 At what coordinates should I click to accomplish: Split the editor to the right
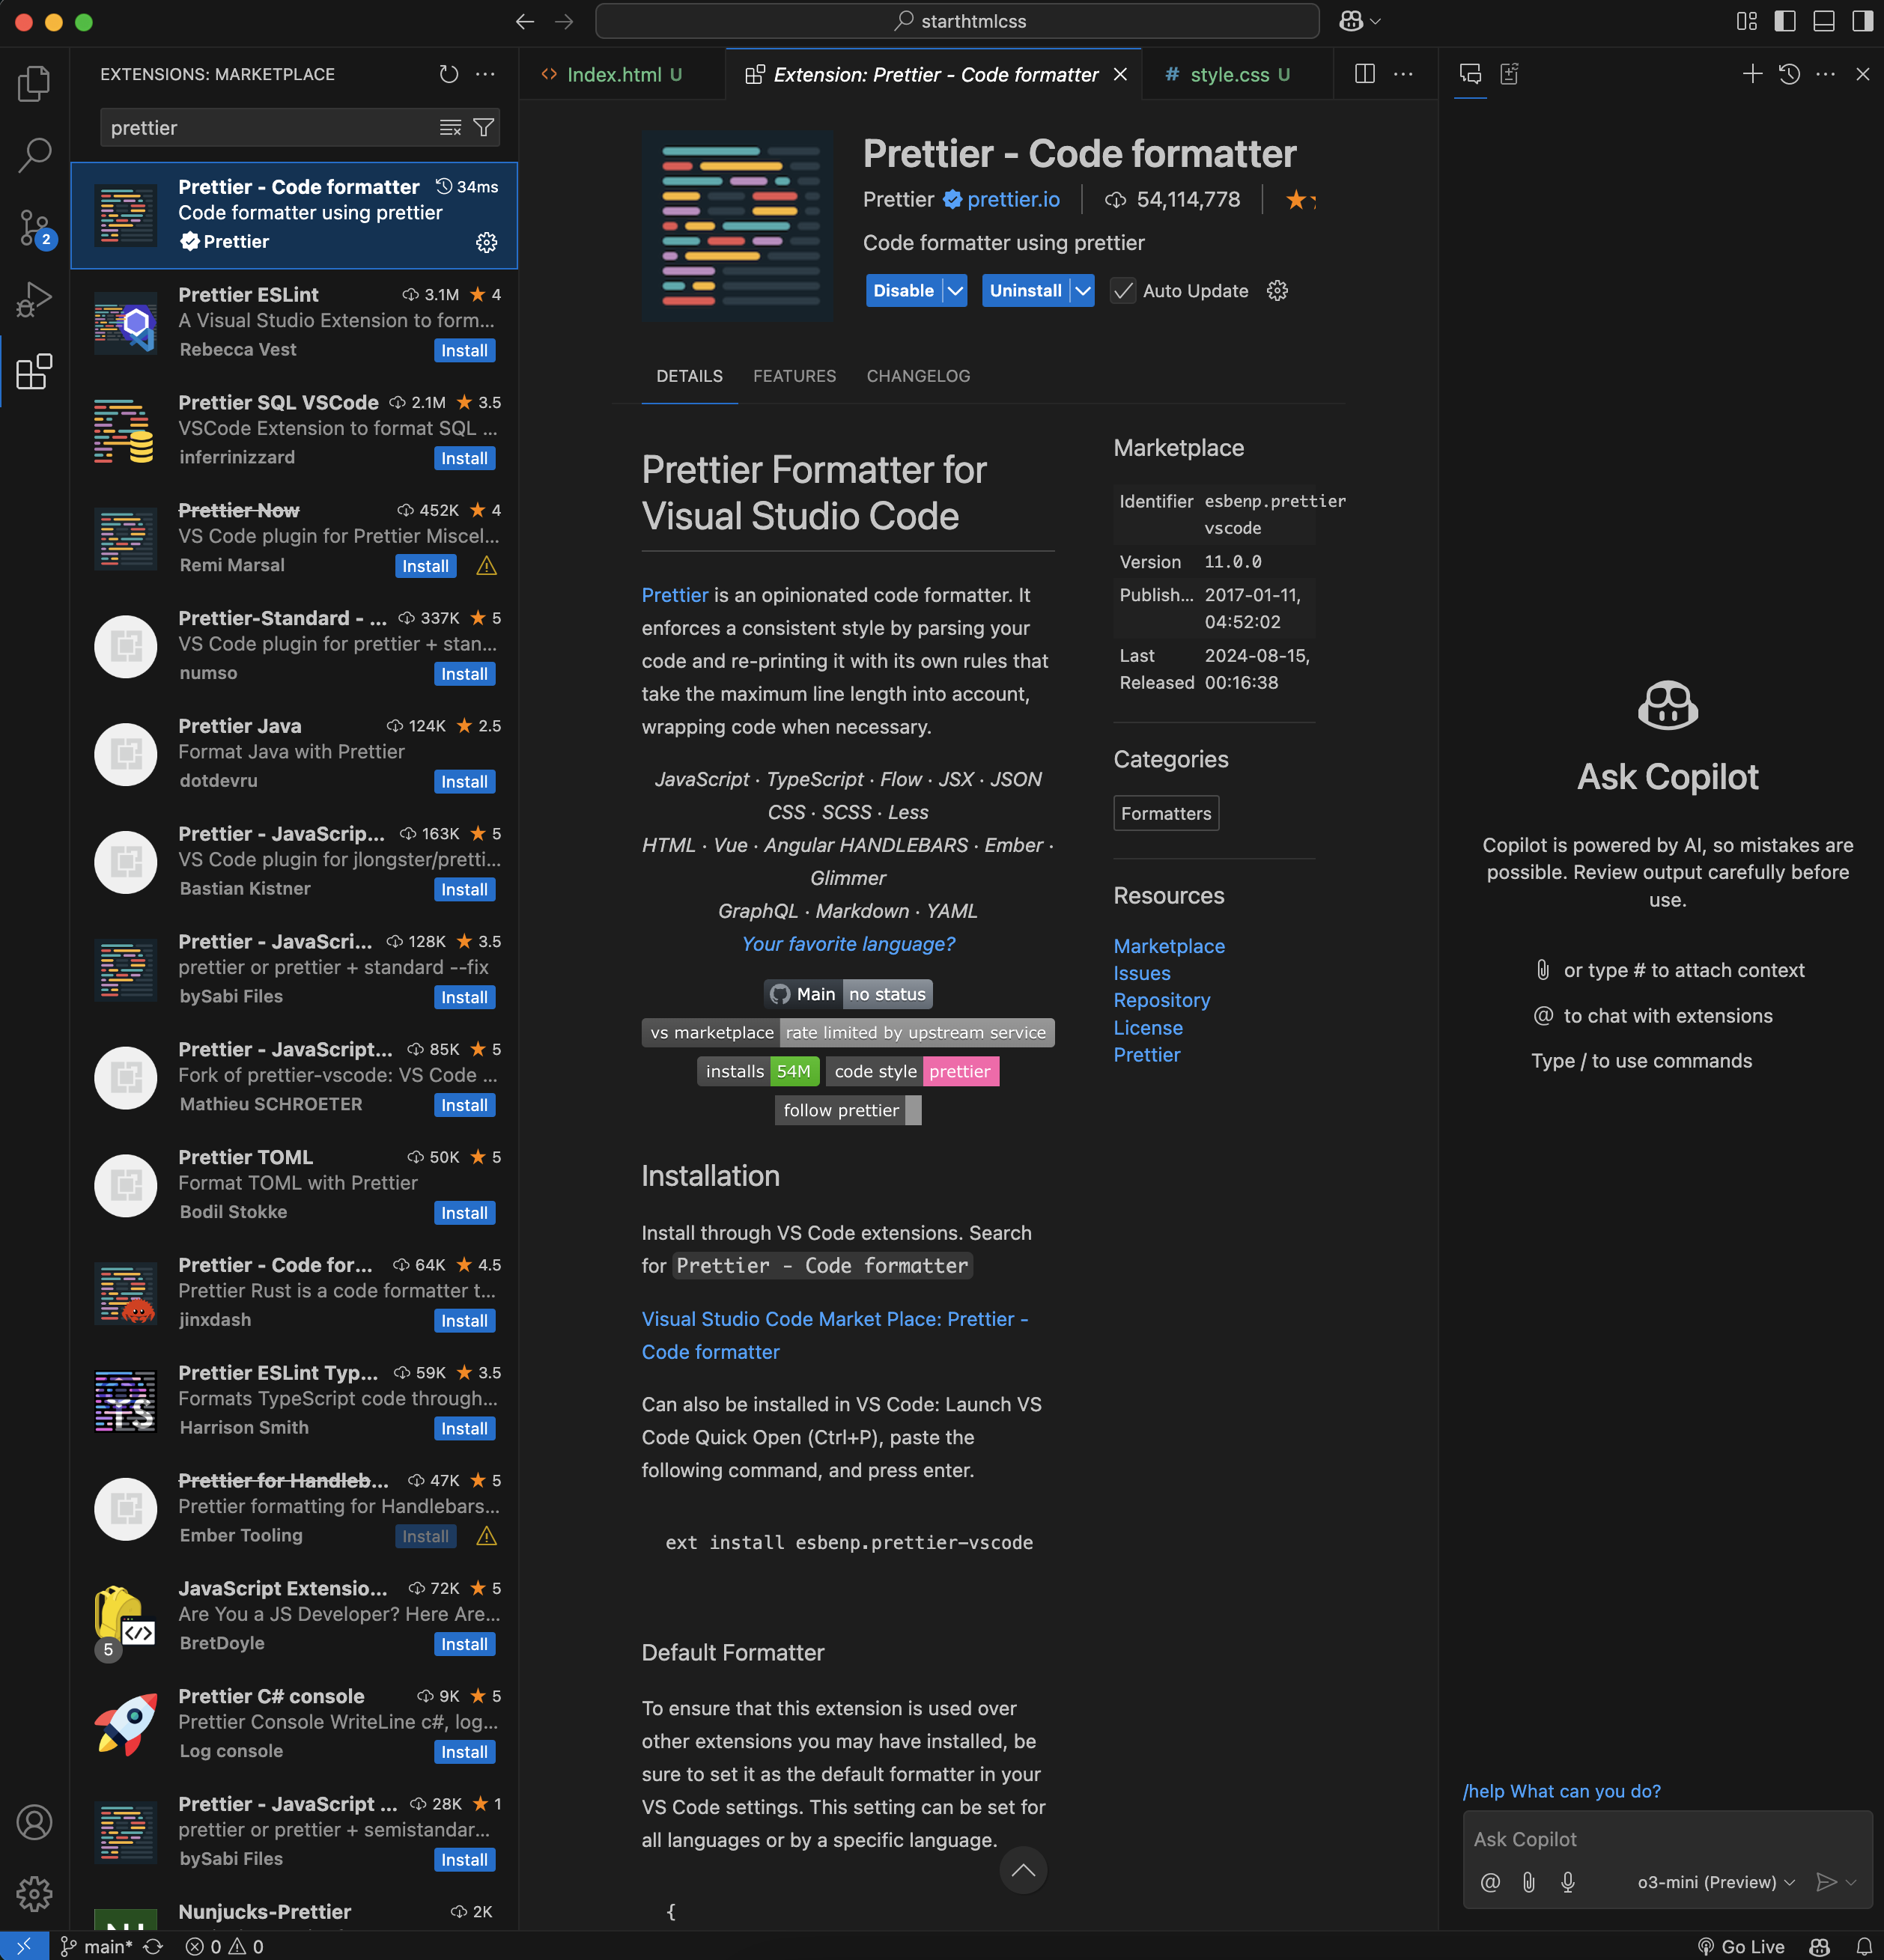pos(1364,74)
